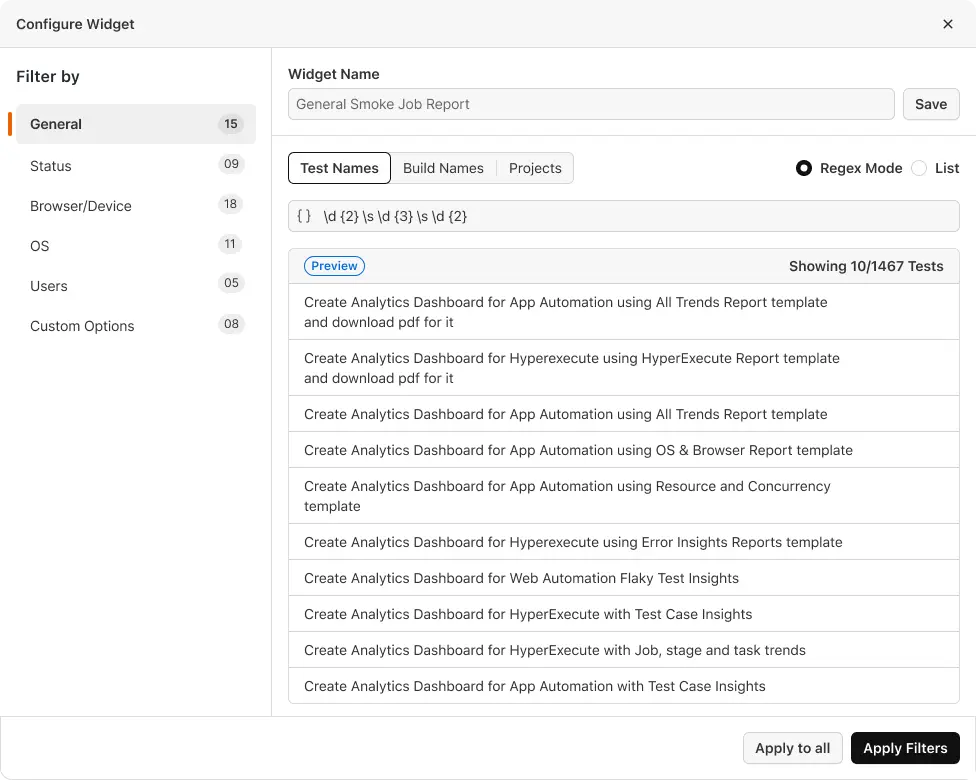The height and width of the screenshot is (780, 976).
Task: Select the General filter category
Action: click(x=135, y=124)
